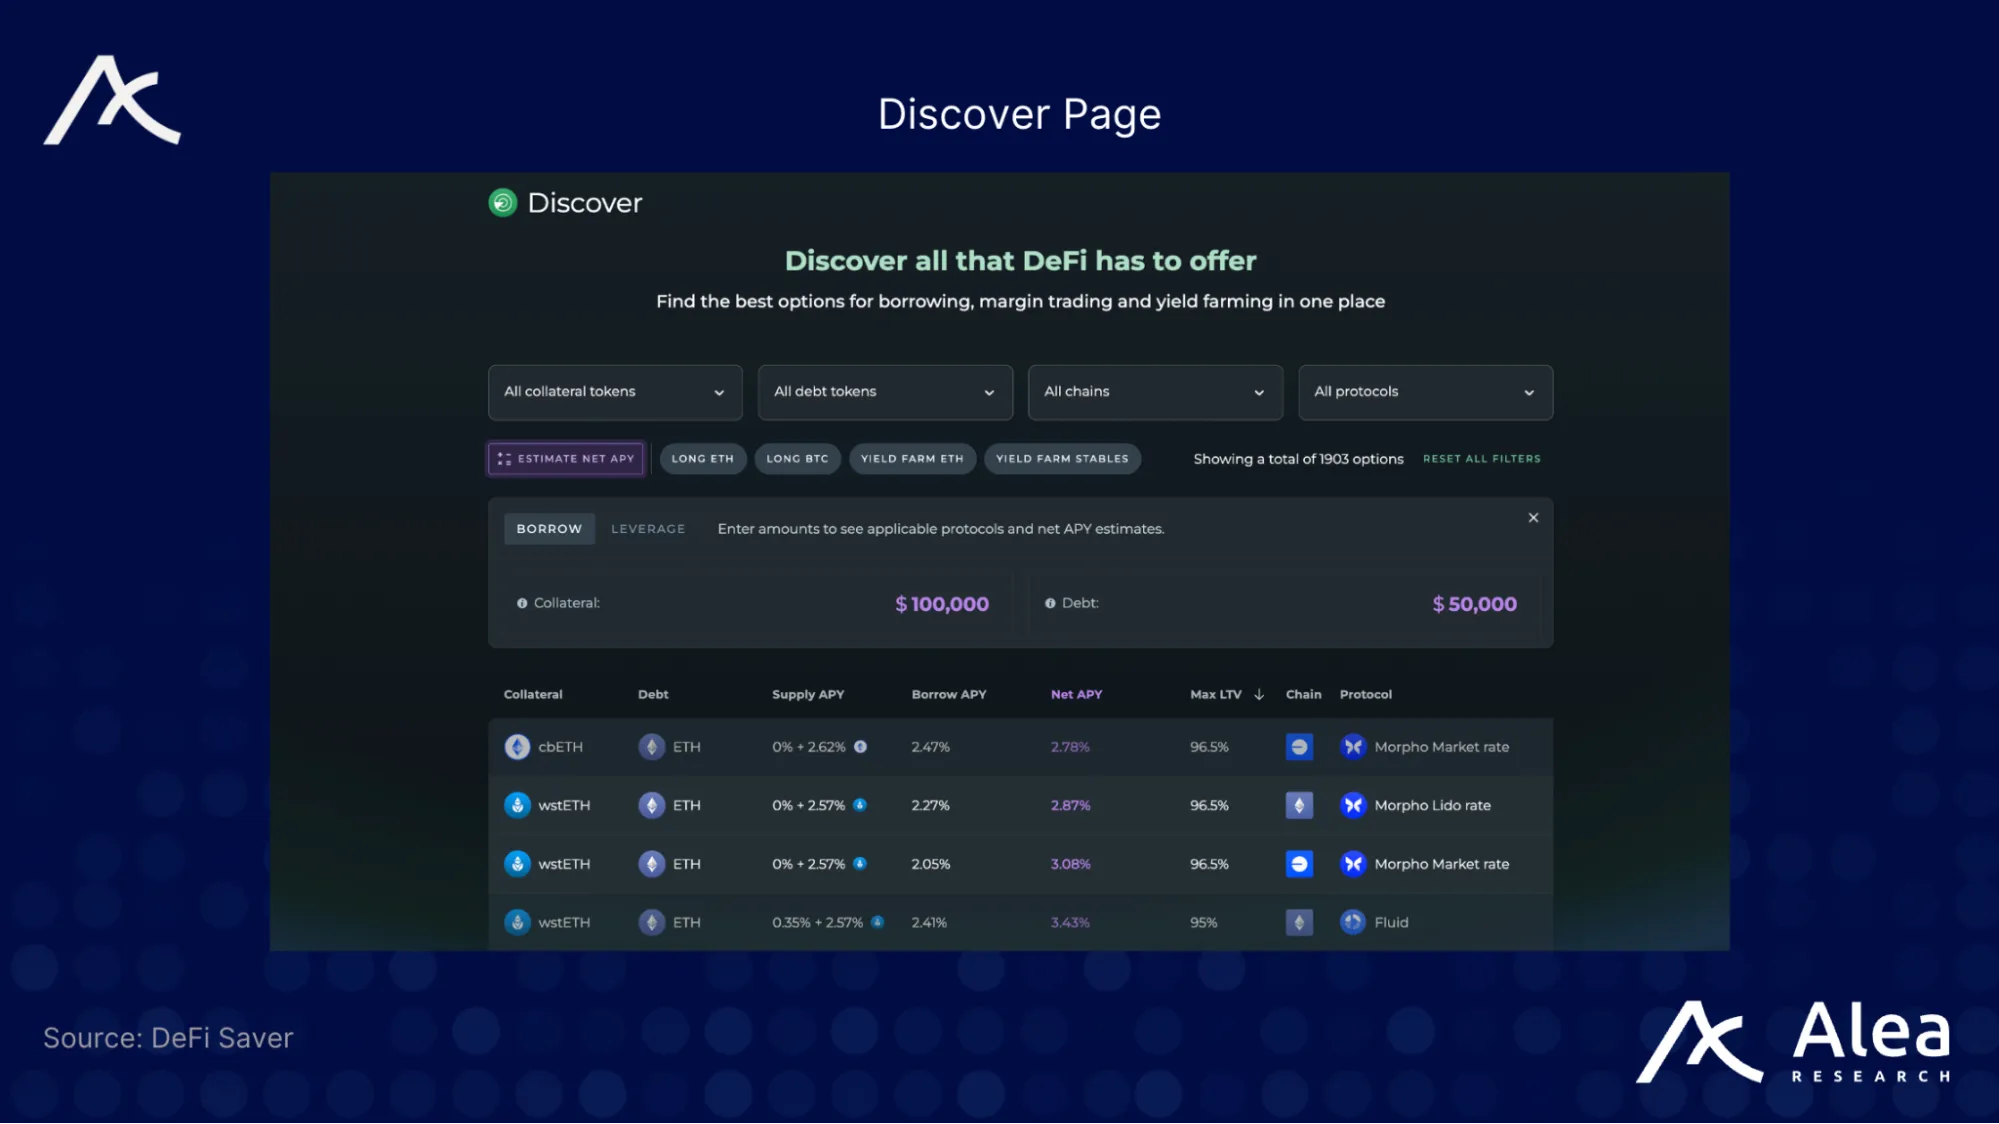1999x1124 pixels.
Task: Open the All protocols dropdown
Action: coord(1424,392)
